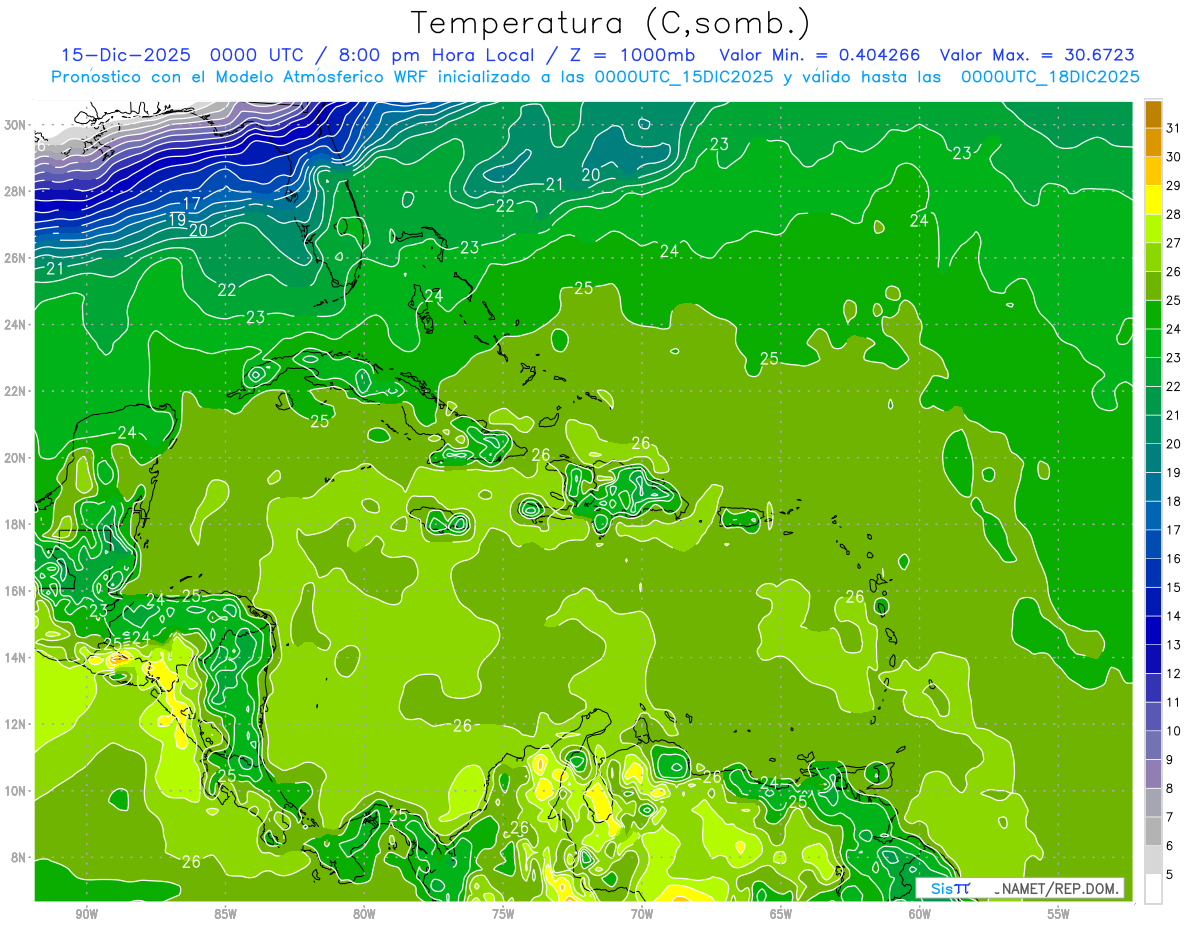The image size is (1200, 927).
Task: Click the white swatch below the 5 label
Action: point(1153,889)
